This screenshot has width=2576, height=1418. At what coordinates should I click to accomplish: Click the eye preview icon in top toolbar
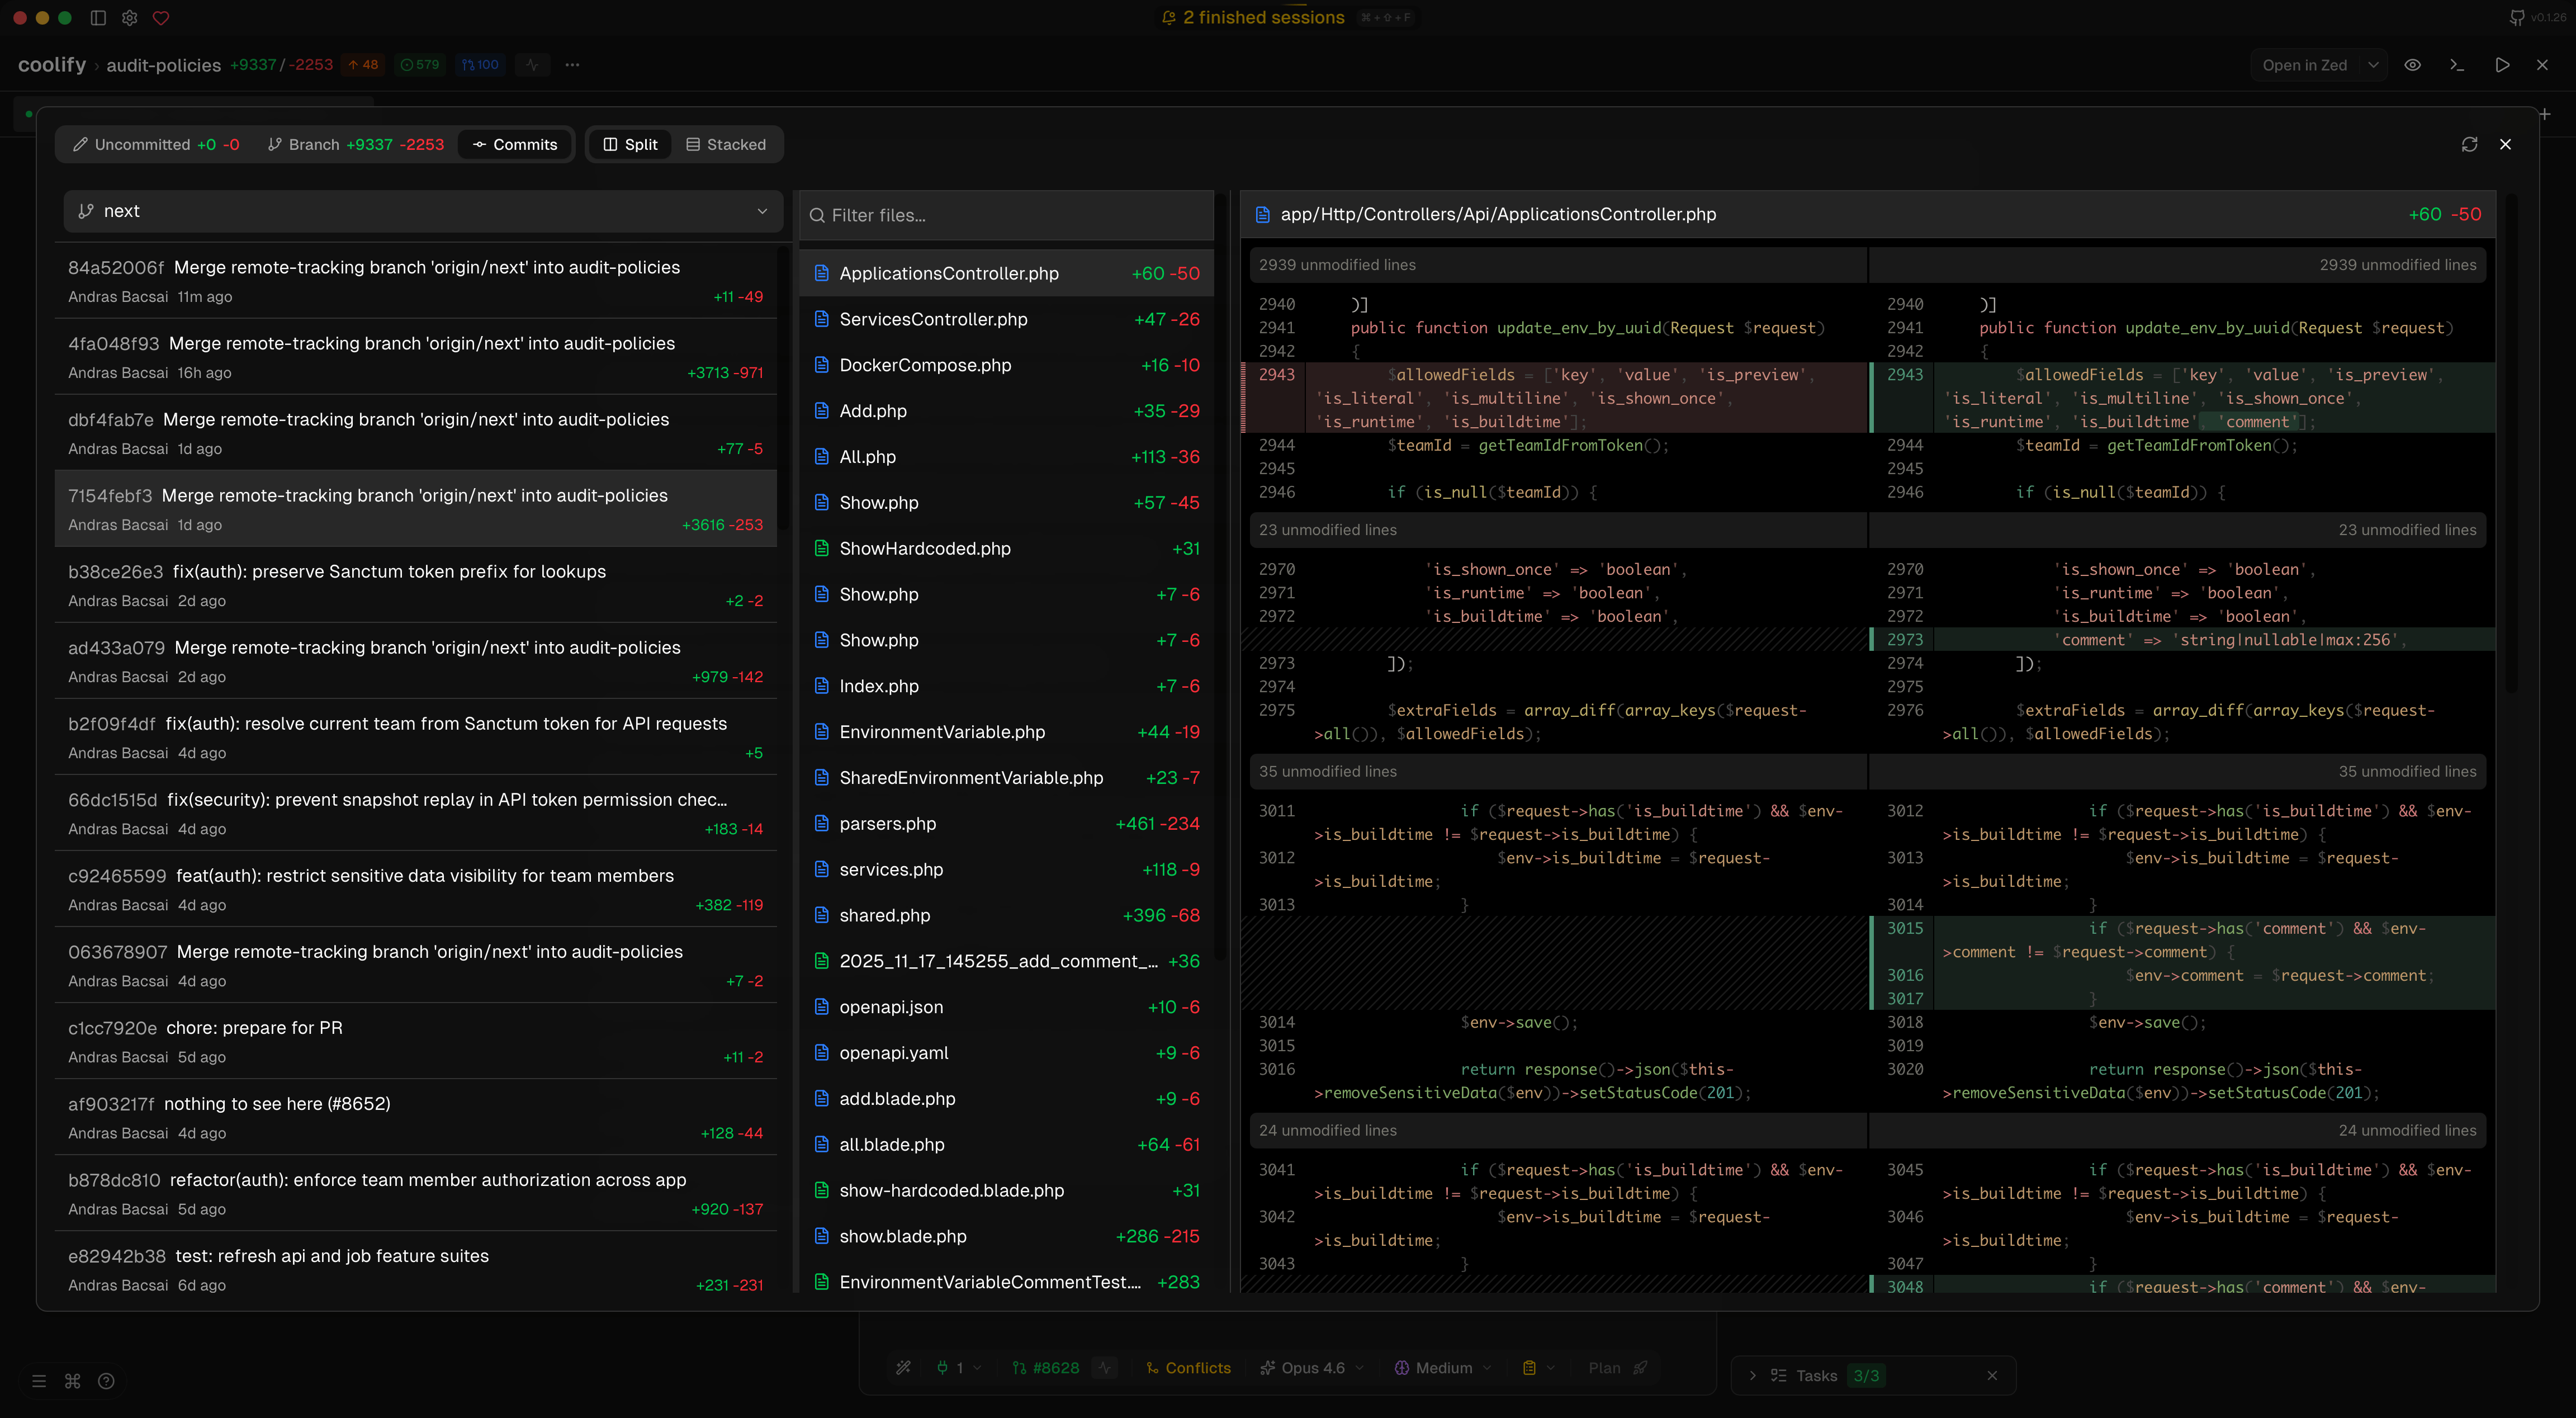(x=2413, y=64)
